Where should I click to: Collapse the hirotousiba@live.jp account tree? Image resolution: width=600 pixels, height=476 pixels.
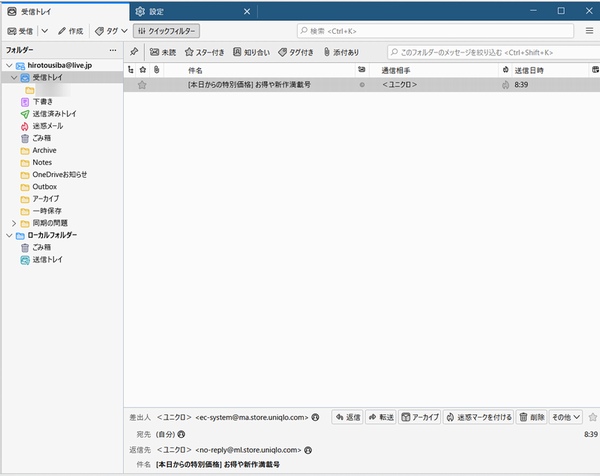click(x=10, y=65)
